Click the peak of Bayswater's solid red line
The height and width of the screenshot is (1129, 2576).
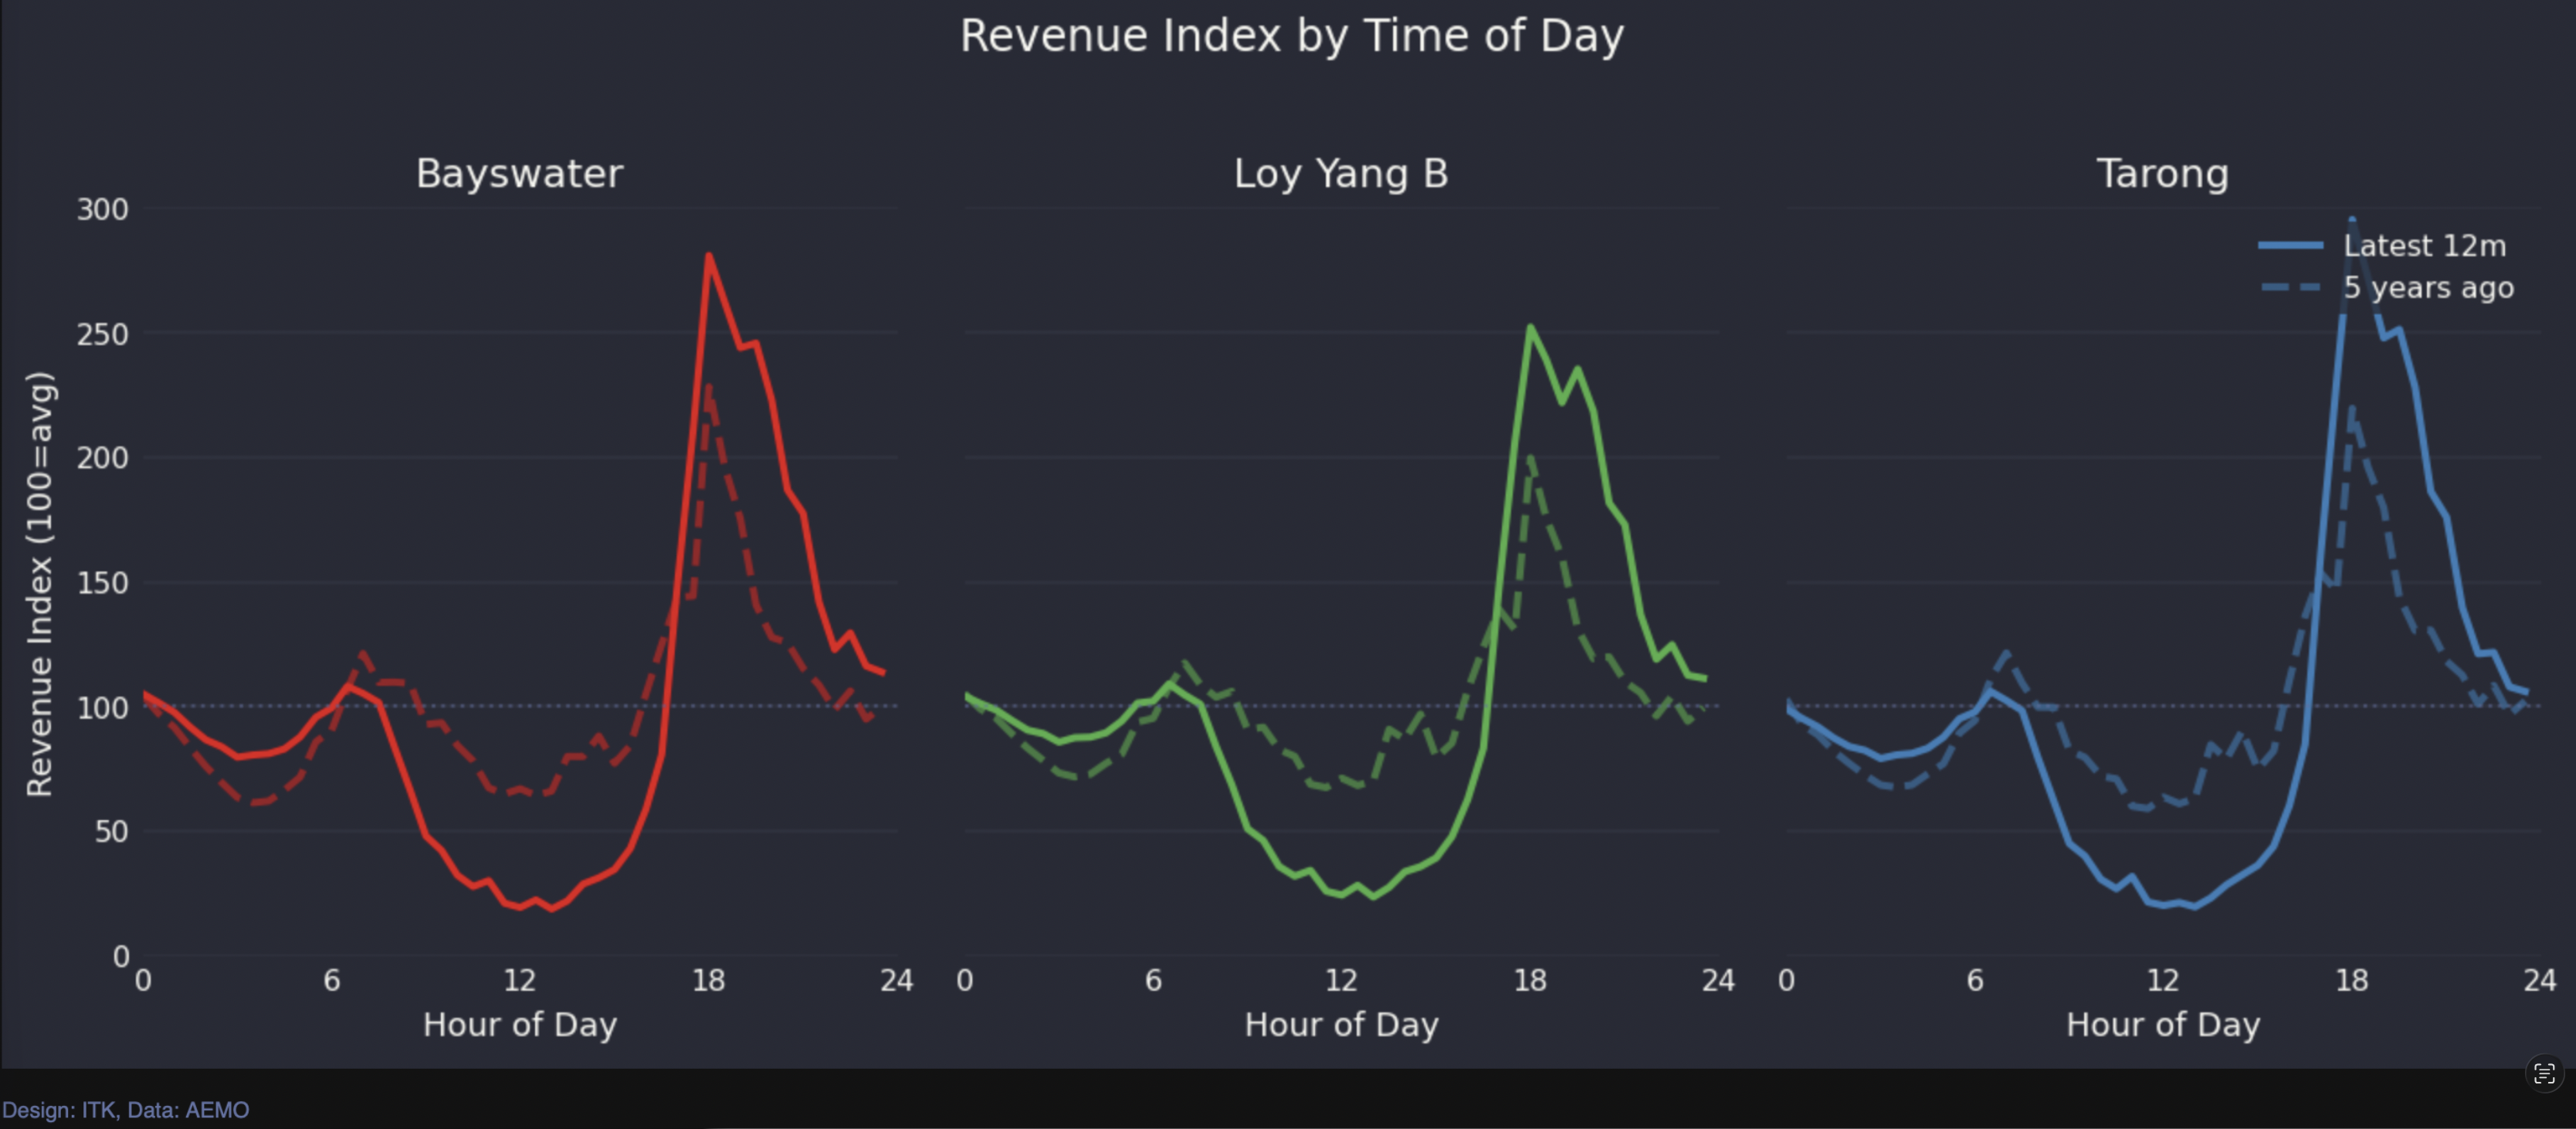pyautogui.click(x=708, y=256)
